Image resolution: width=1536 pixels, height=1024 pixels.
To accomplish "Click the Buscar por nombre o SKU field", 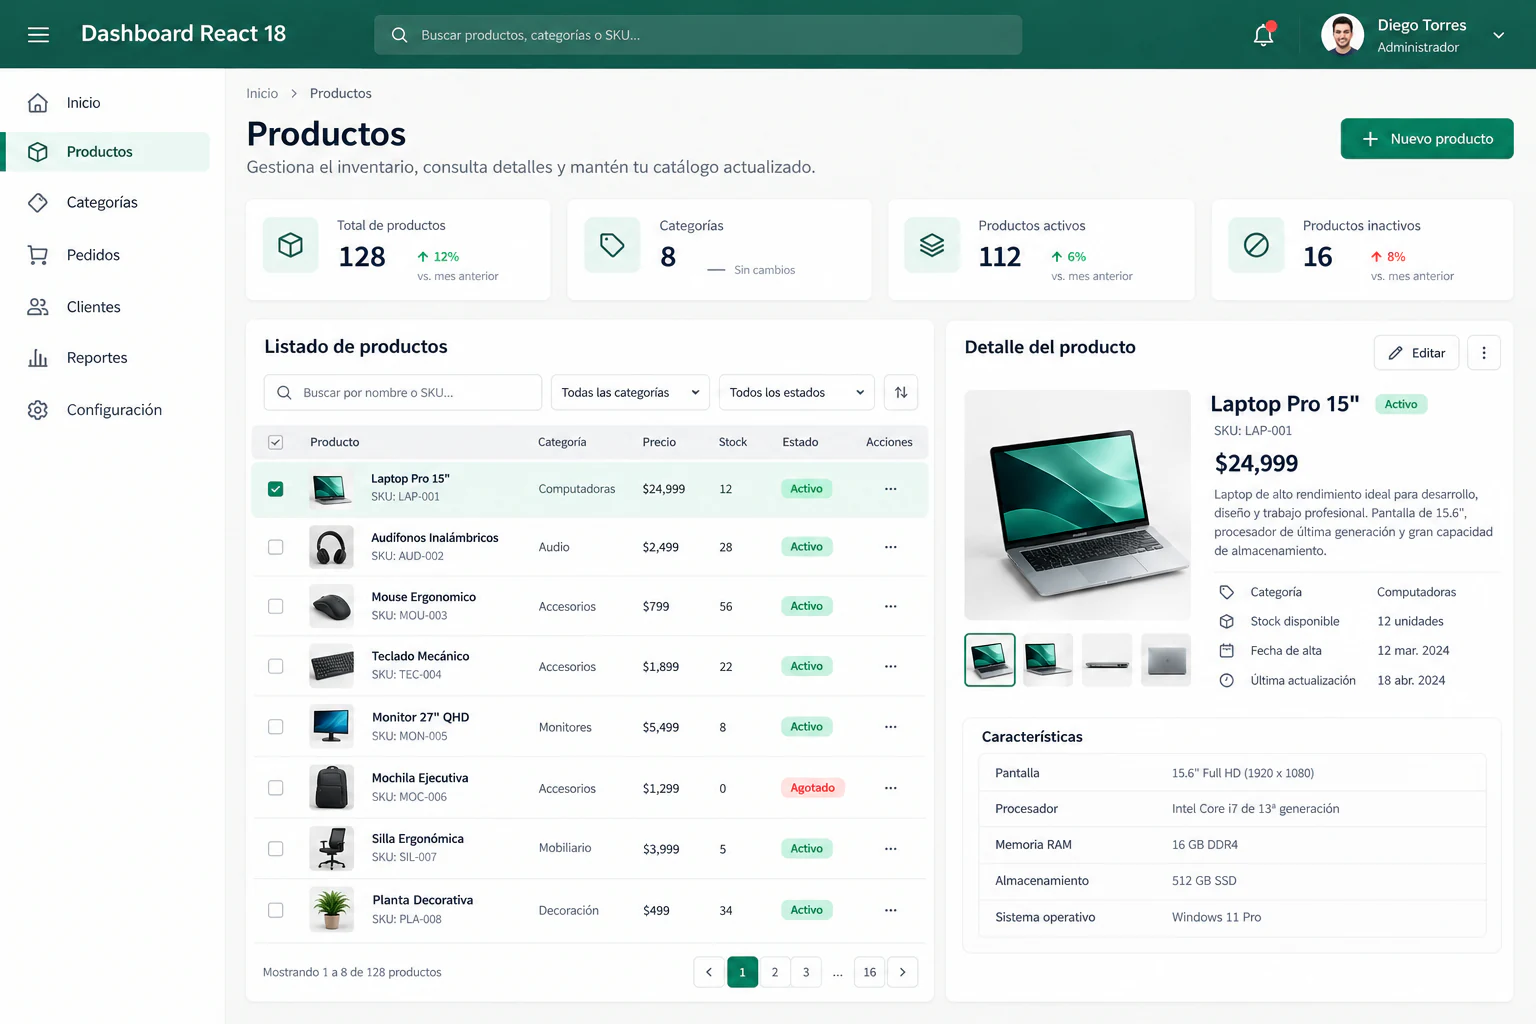I will pos(403,392).
